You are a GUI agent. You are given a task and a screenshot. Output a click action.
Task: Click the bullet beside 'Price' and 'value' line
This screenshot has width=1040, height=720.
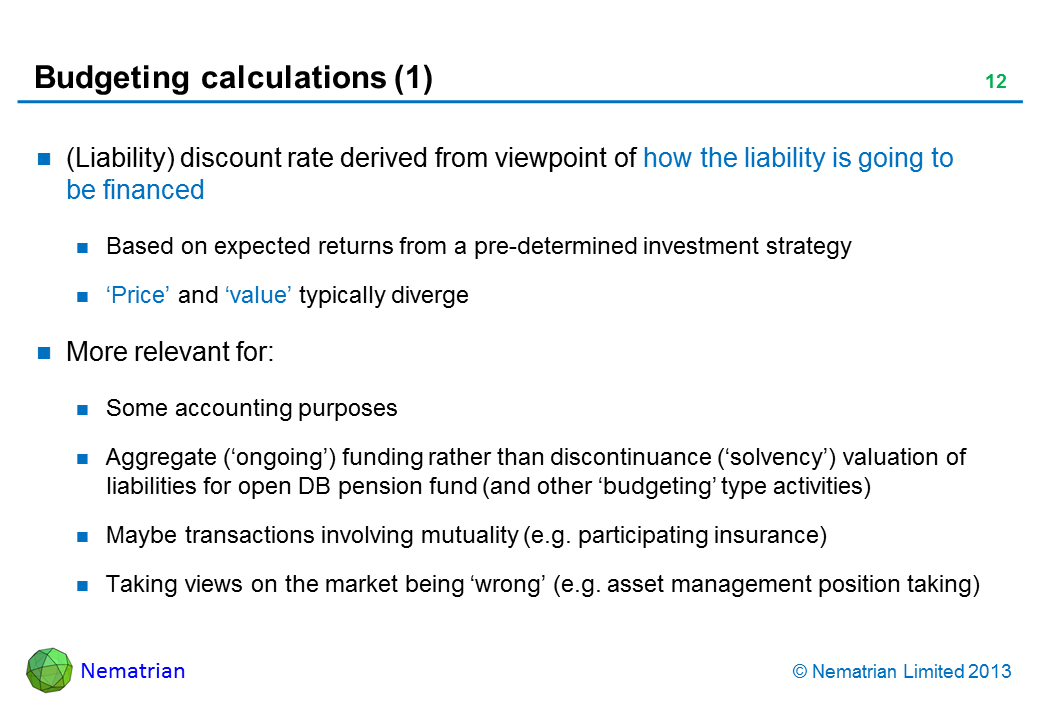click(x=85, y=296)
